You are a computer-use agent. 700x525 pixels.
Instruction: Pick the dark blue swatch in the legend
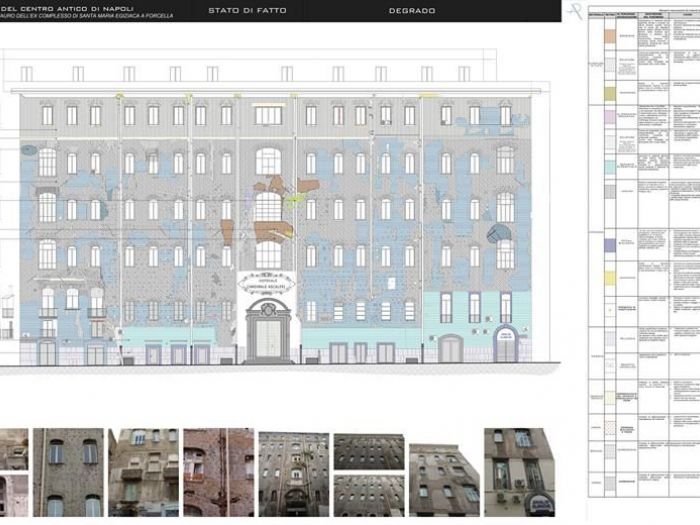click(608, 243)
